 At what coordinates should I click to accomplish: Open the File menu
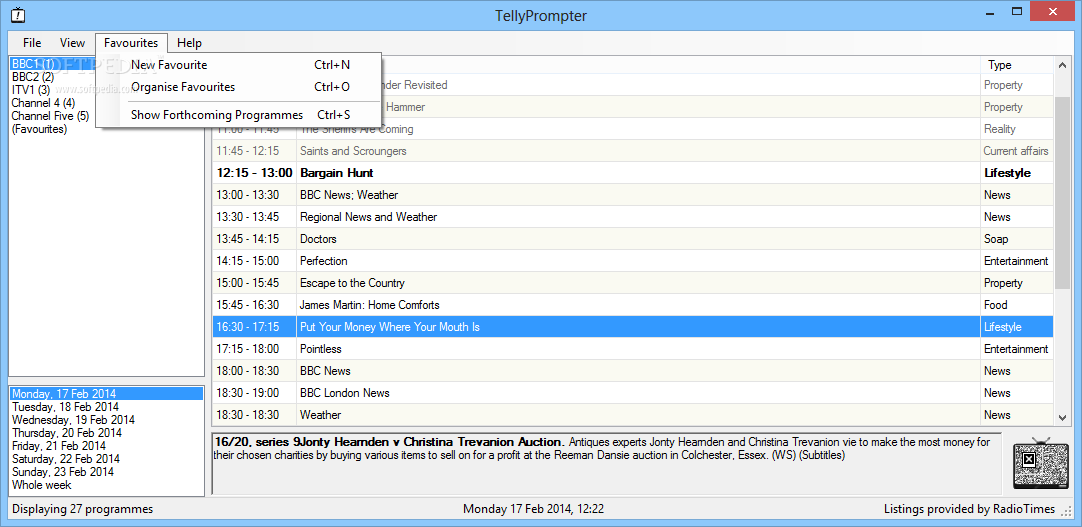(x=32, y=43)
